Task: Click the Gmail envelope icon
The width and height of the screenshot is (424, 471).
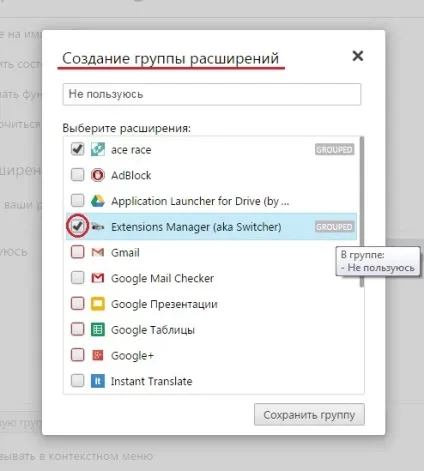Action: pyautogui.click(x=98, y=252)
